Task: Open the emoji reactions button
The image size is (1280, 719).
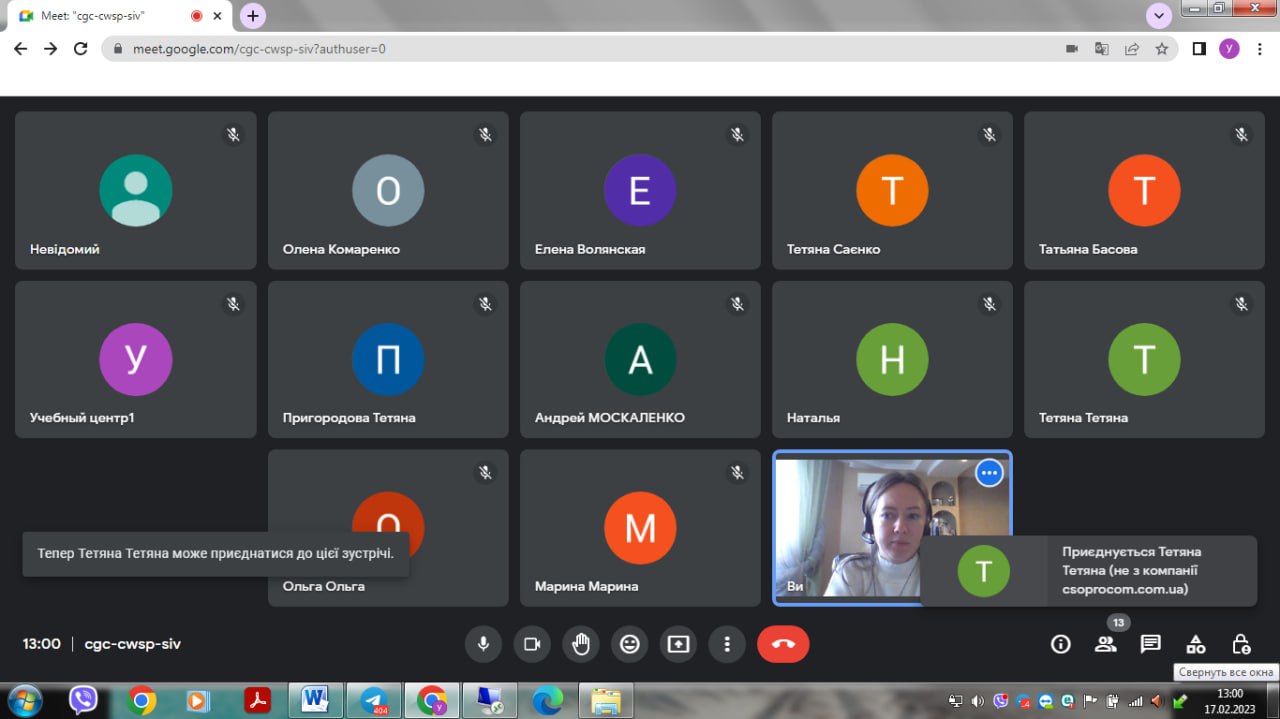Action: coord(630,644)
